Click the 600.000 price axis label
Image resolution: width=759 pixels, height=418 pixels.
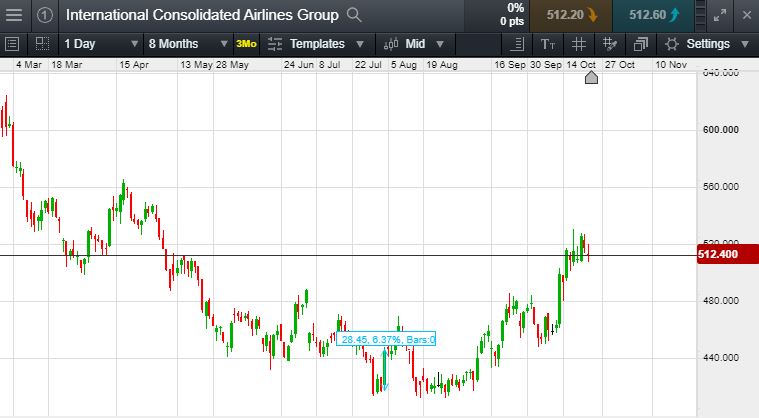721,130
